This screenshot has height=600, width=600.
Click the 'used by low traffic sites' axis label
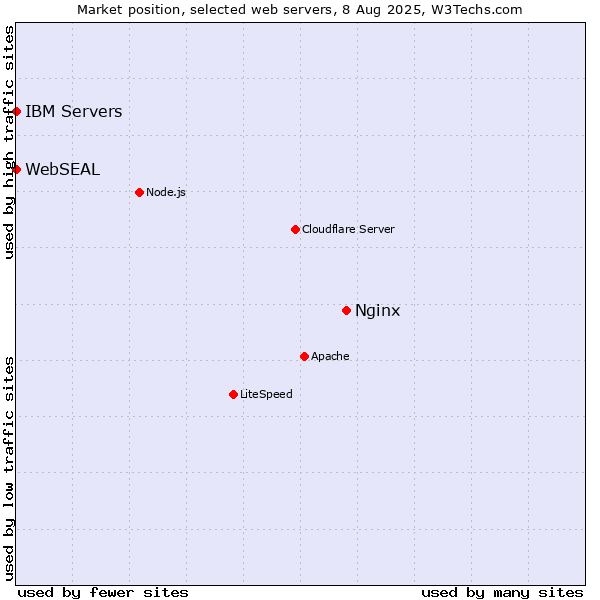tap(9, 470)
